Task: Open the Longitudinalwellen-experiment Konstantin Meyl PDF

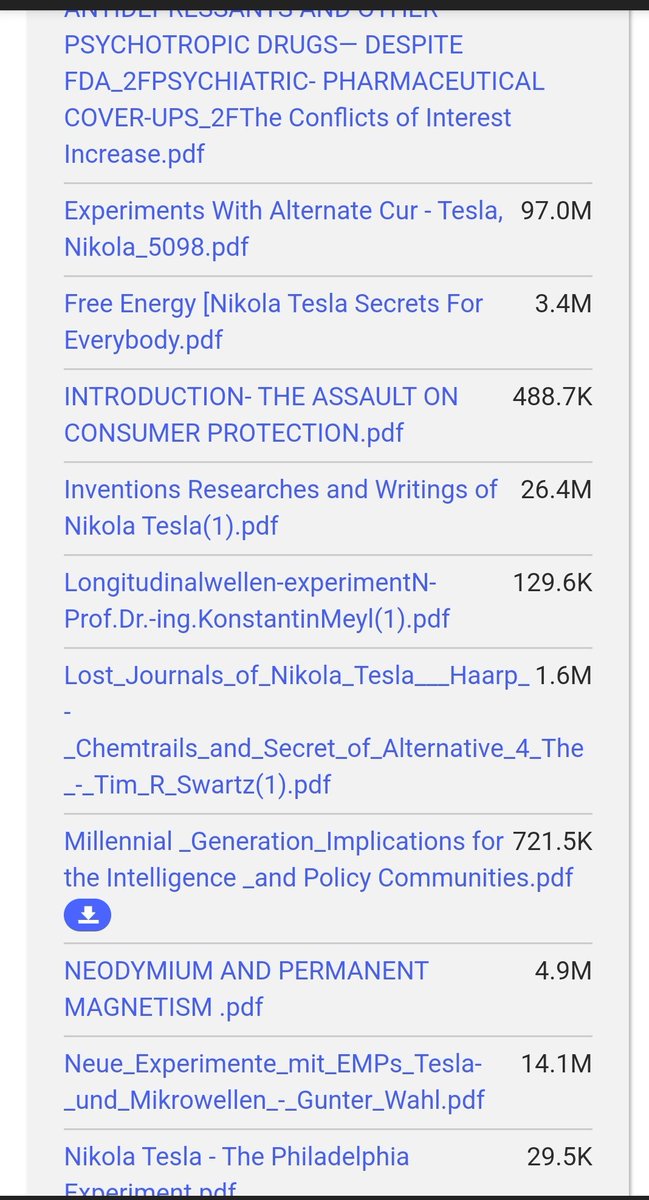Action: (257, 600)
